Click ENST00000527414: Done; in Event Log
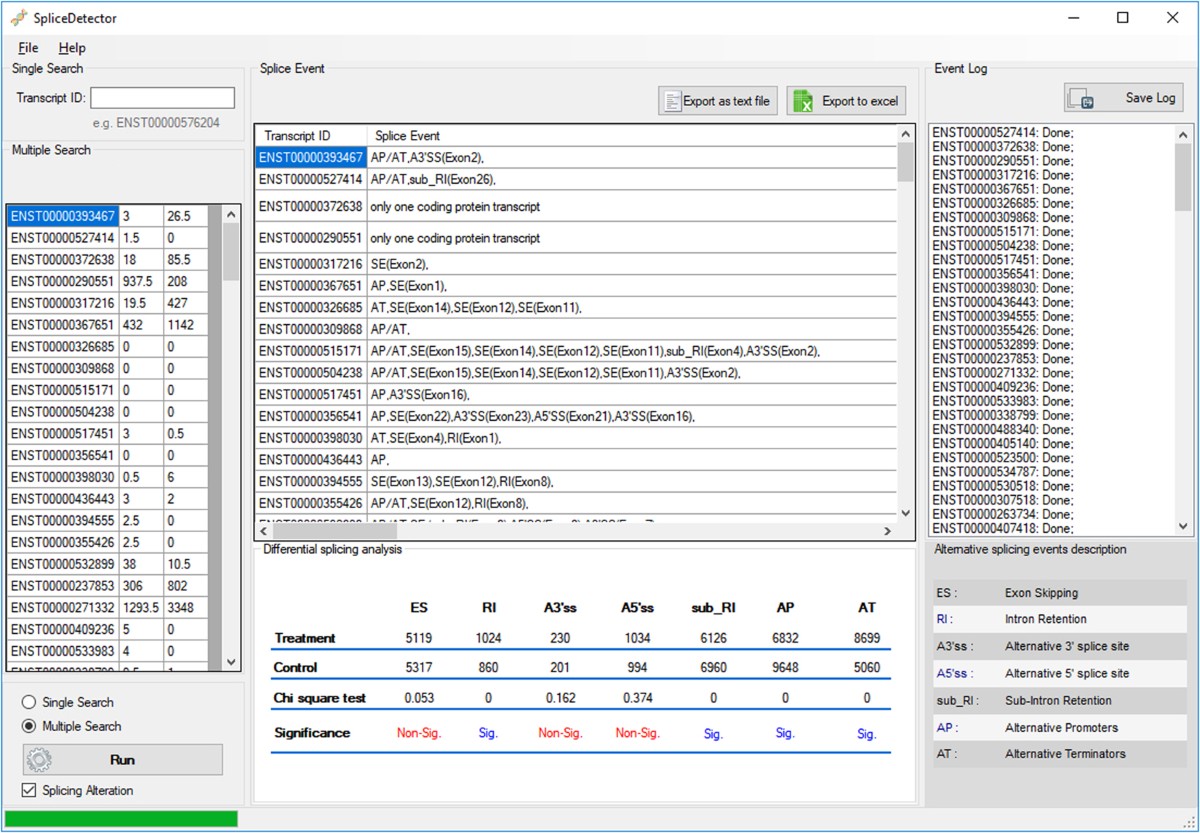 tap(1003, 132)
